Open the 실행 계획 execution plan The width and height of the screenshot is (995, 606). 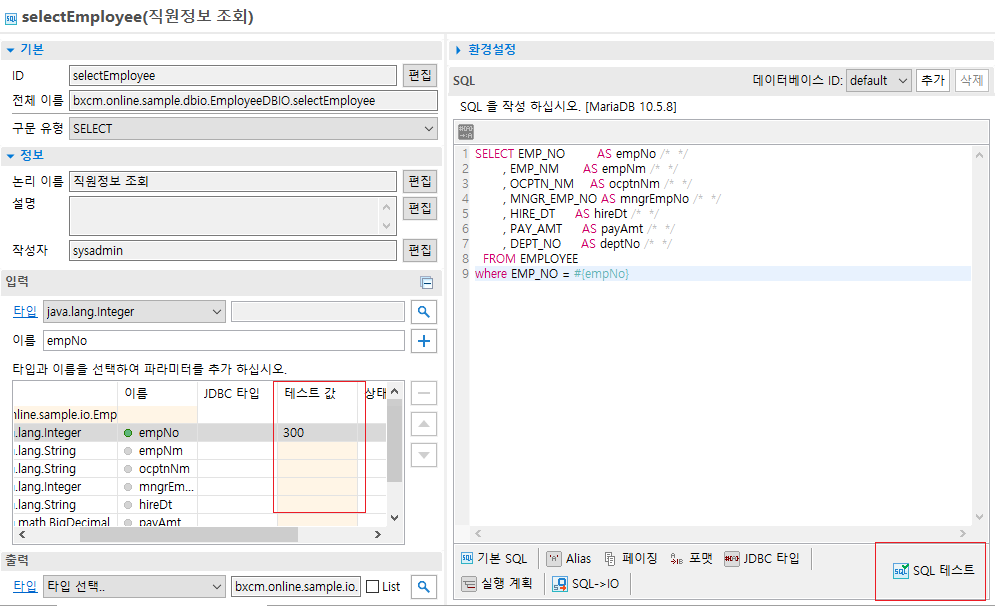coord(499,583)
